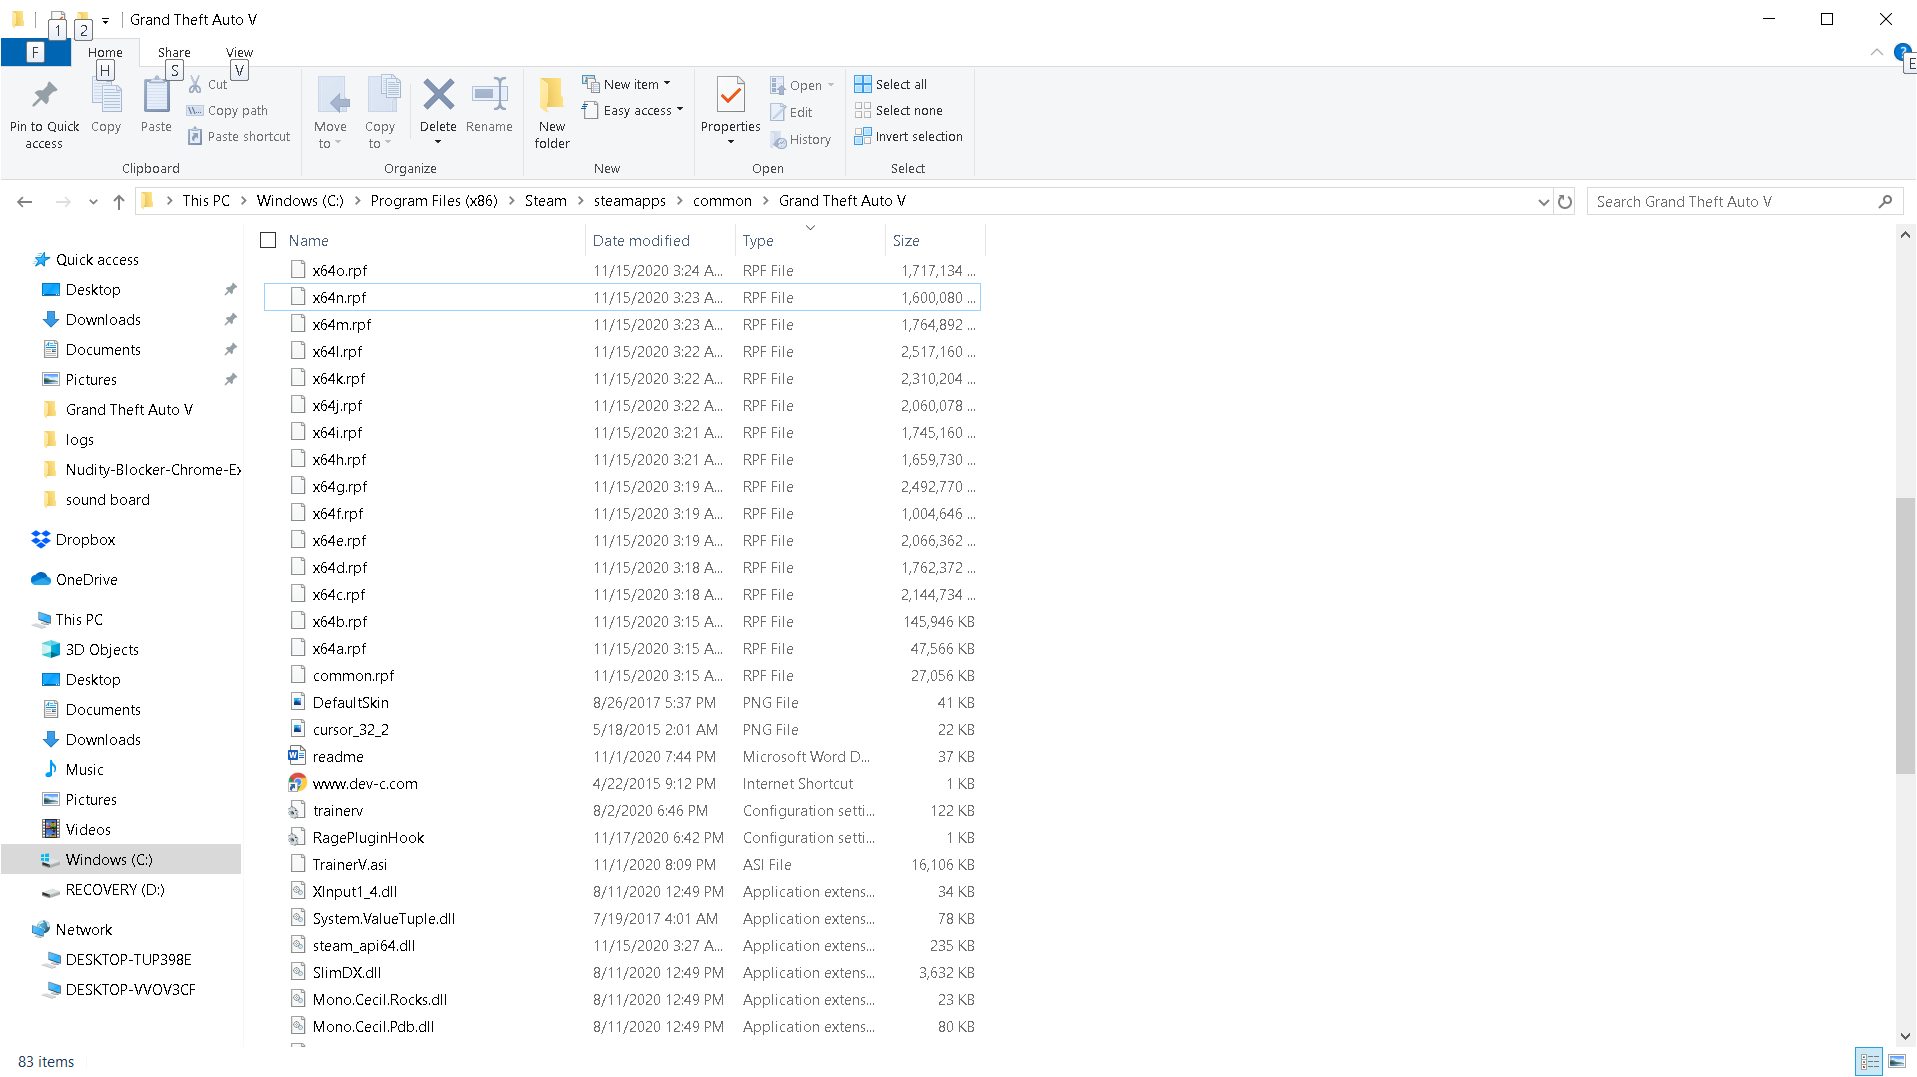The image size is (1917, 1077).
Task: Click the Delete X icon
Action: [438, 95]
